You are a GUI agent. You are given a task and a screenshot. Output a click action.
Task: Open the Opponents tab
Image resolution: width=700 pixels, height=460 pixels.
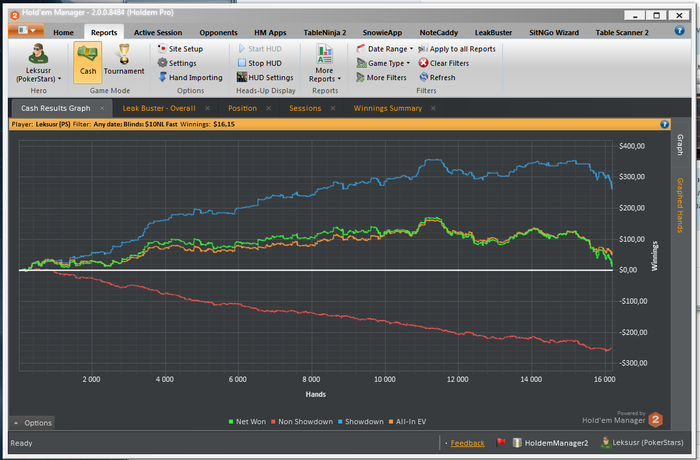tap(218, 32)
